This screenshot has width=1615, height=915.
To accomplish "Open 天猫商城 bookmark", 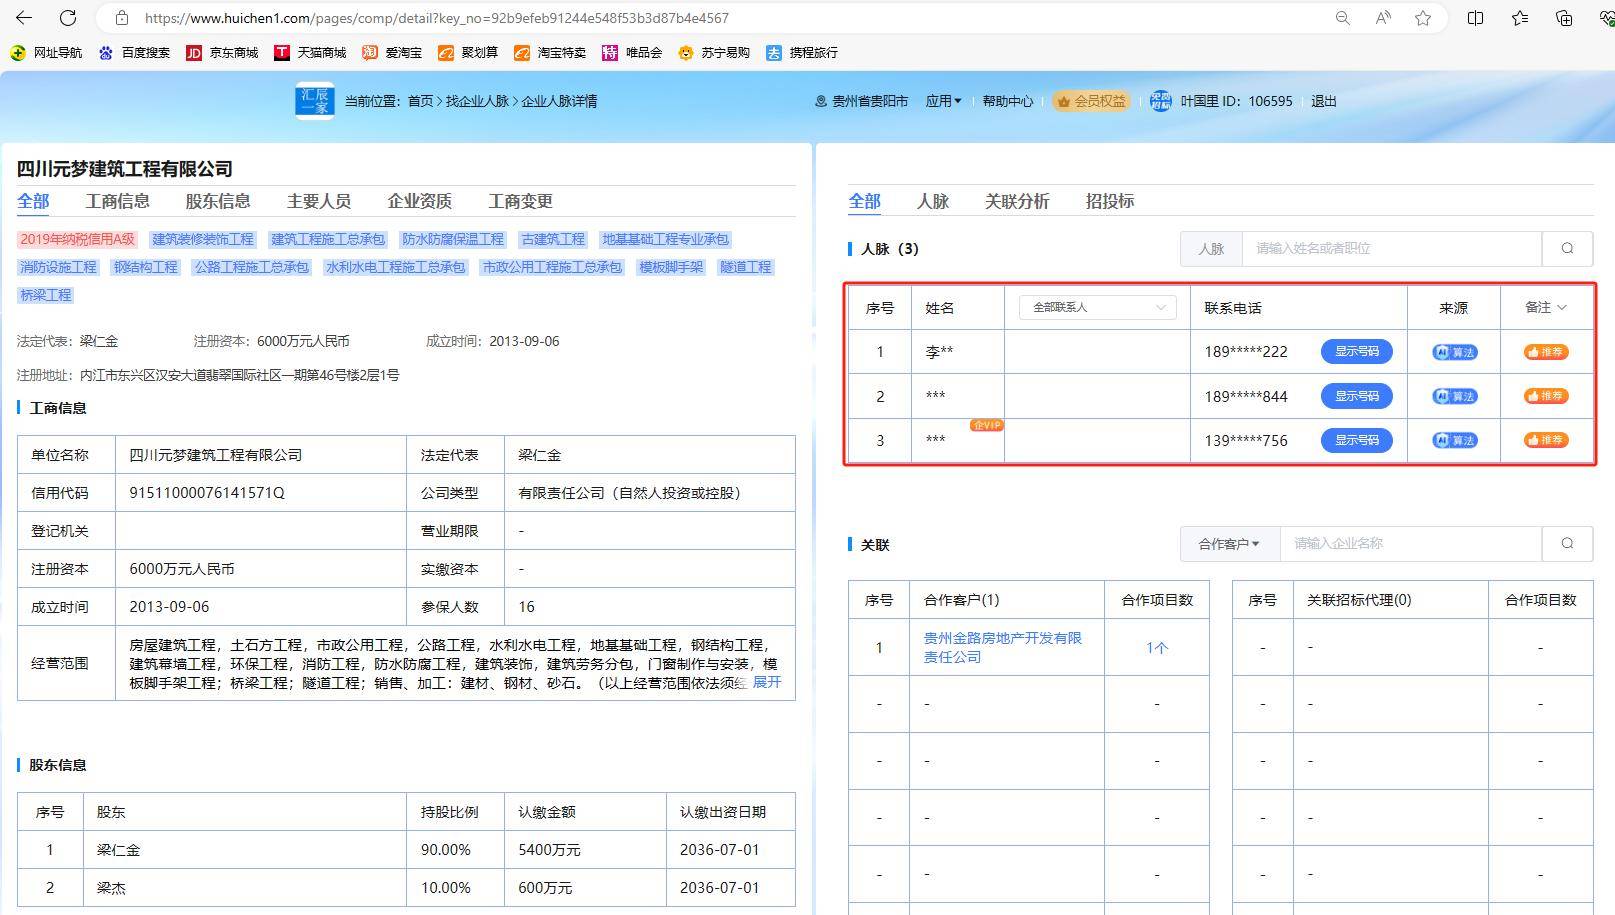I will 310,53.
